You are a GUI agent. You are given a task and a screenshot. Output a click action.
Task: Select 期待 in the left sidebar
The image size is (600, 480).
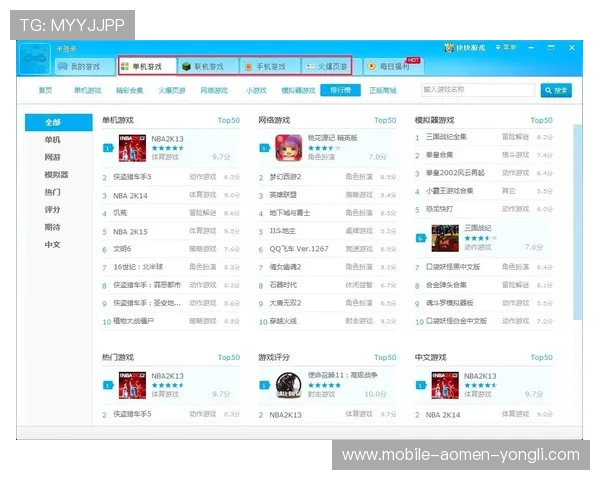coord(52,227)
